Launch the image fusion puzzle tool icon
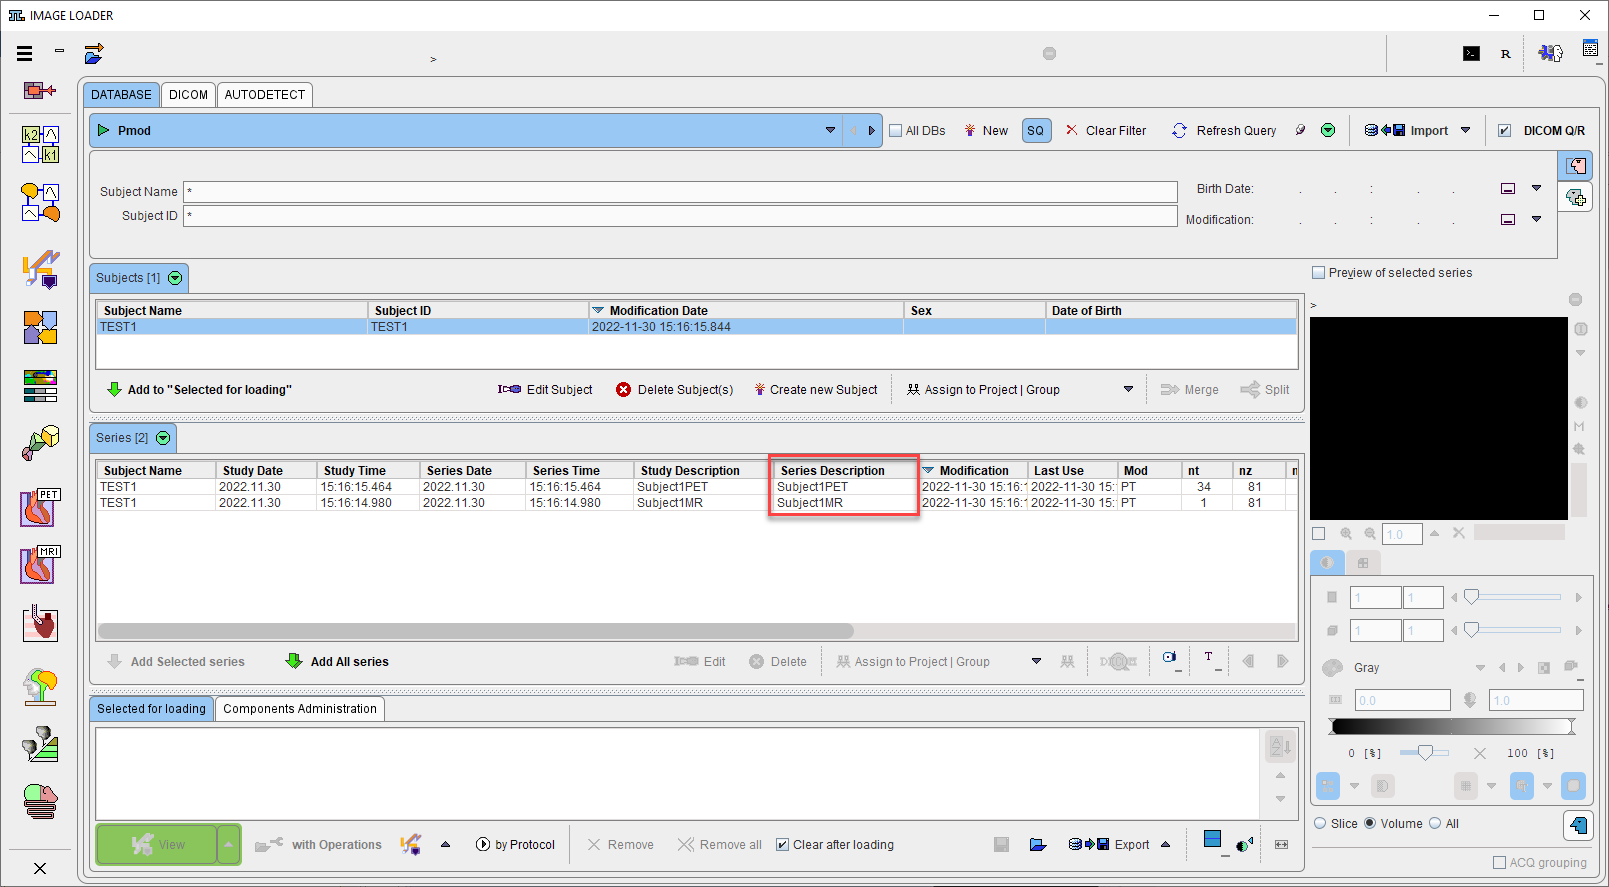 tap(40, 327)
